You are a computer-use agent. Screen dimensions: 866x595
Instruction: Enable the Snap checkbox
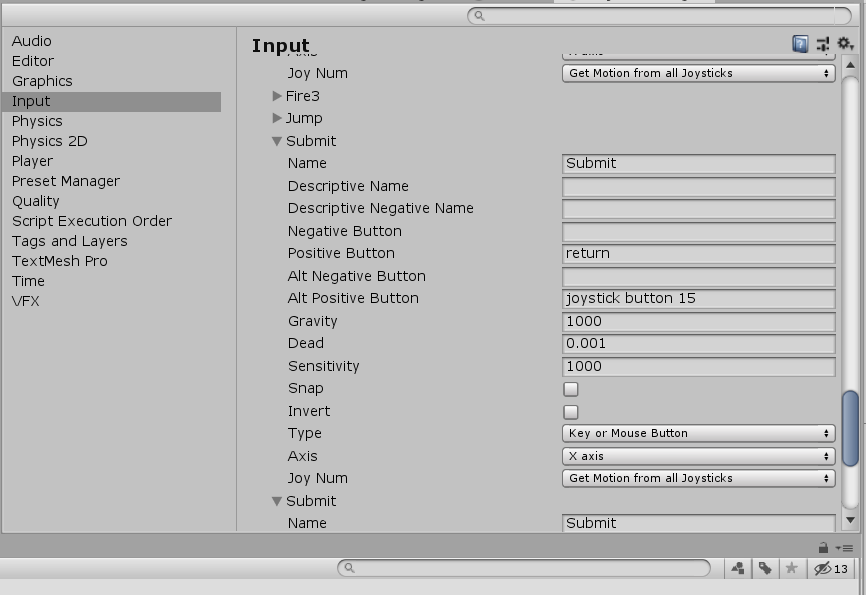(x=571, y=389)
